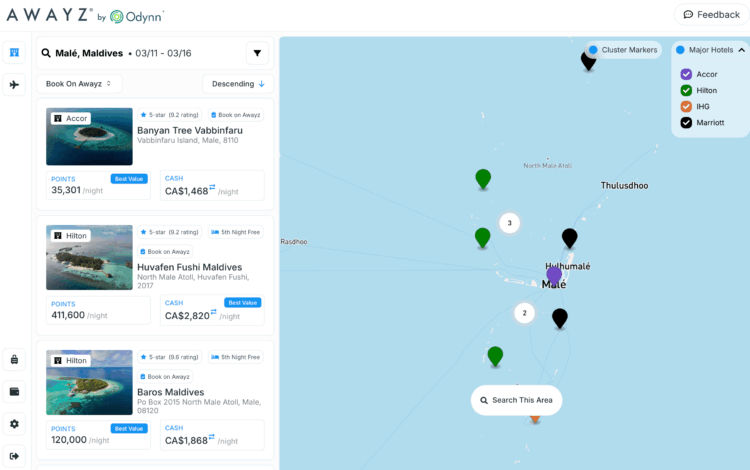Image resolution: width=750 pixels, height=470 pixels.
Task: Open the Baros Maldives hotel thumbnail
Action: coord(89,382)
